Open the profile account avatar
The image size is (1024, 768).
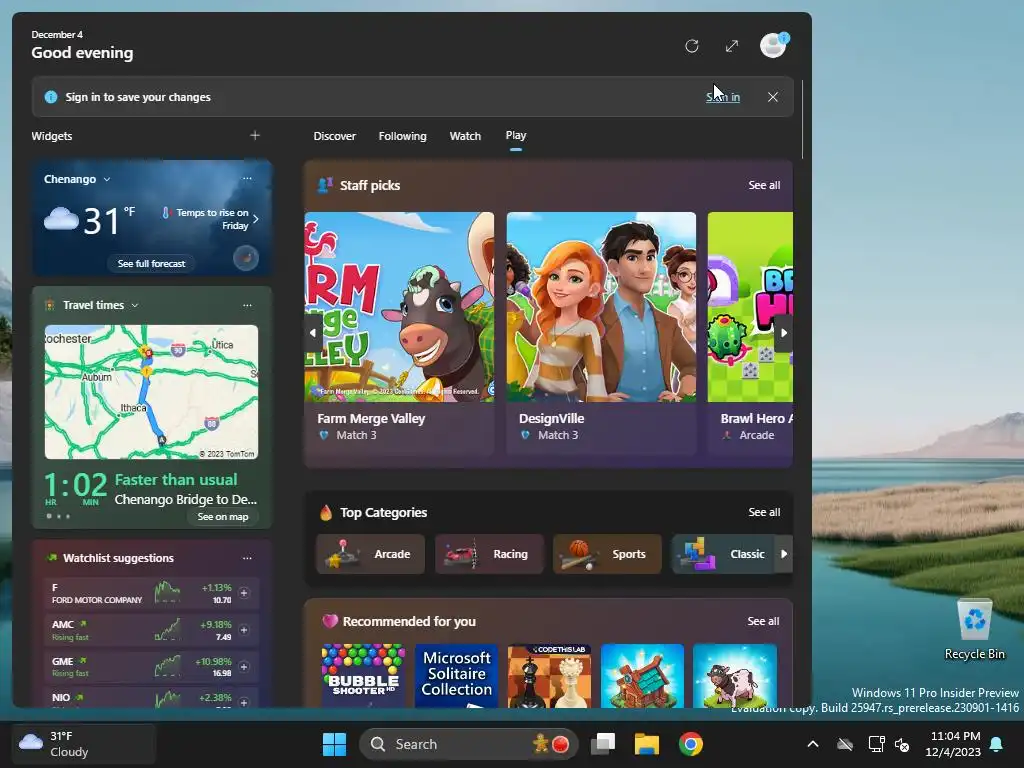774,45
